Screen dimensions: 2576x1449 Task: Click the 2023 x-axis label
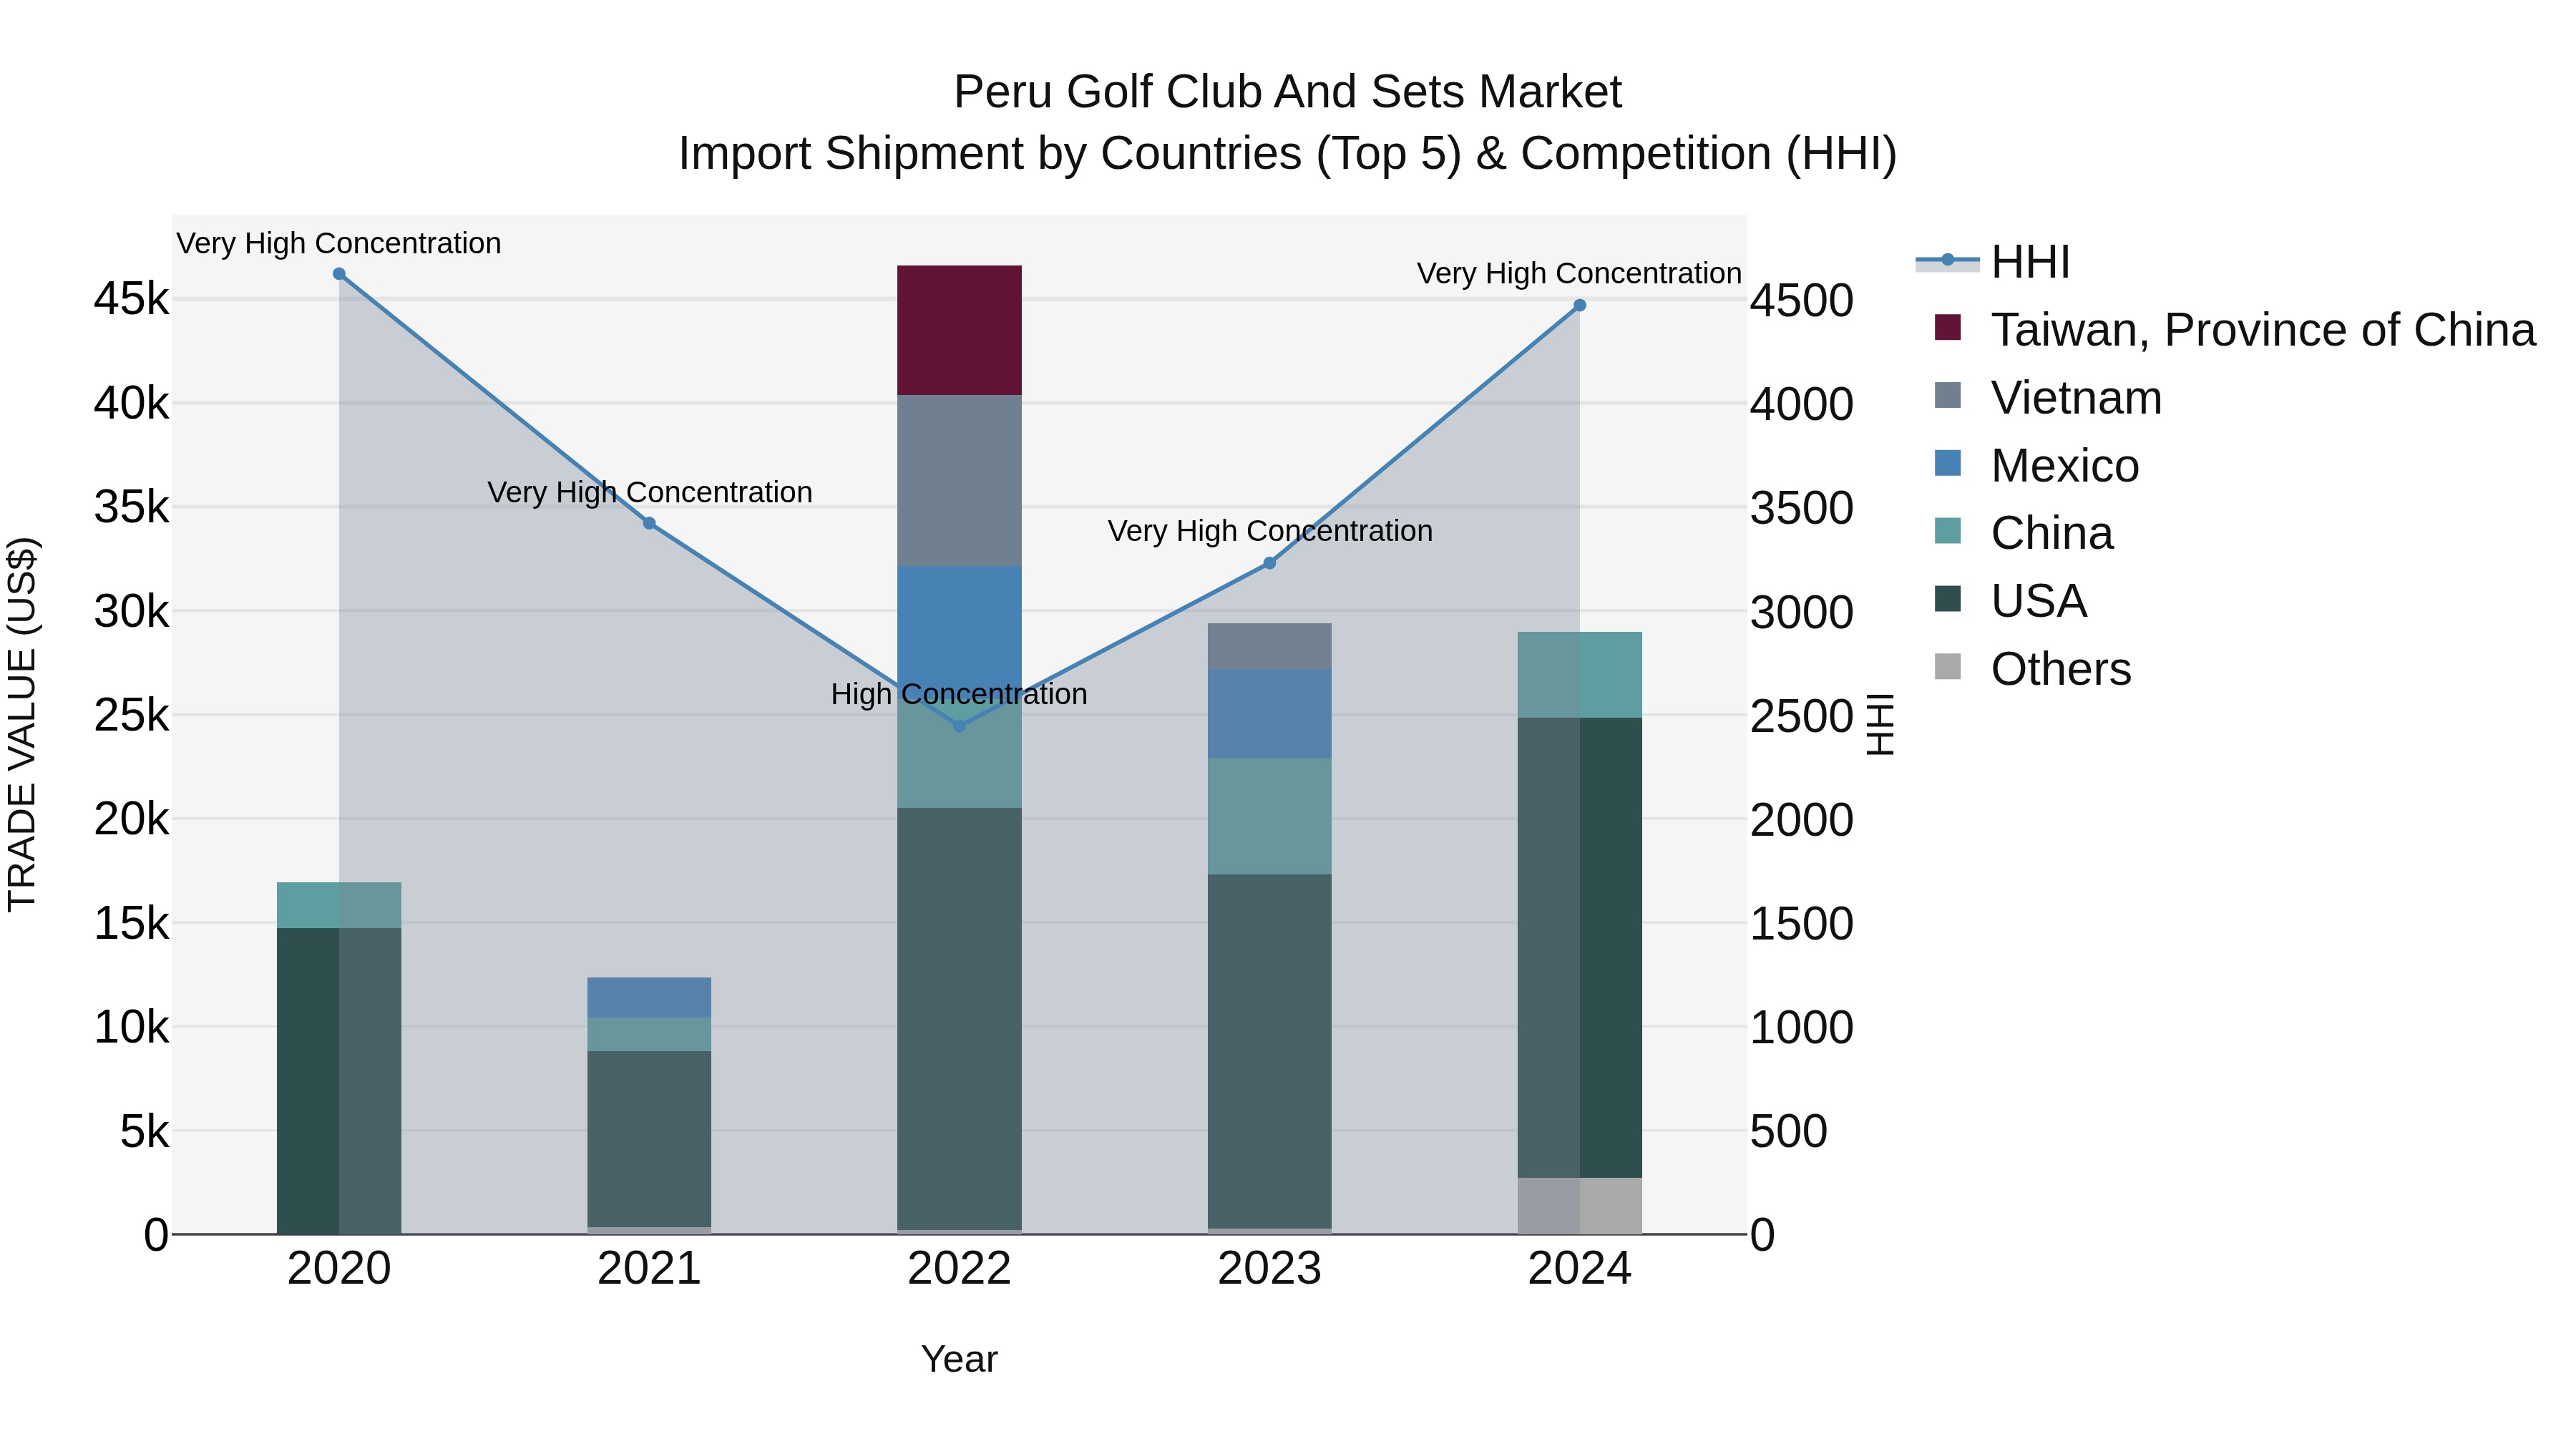pos(1269,1269)
